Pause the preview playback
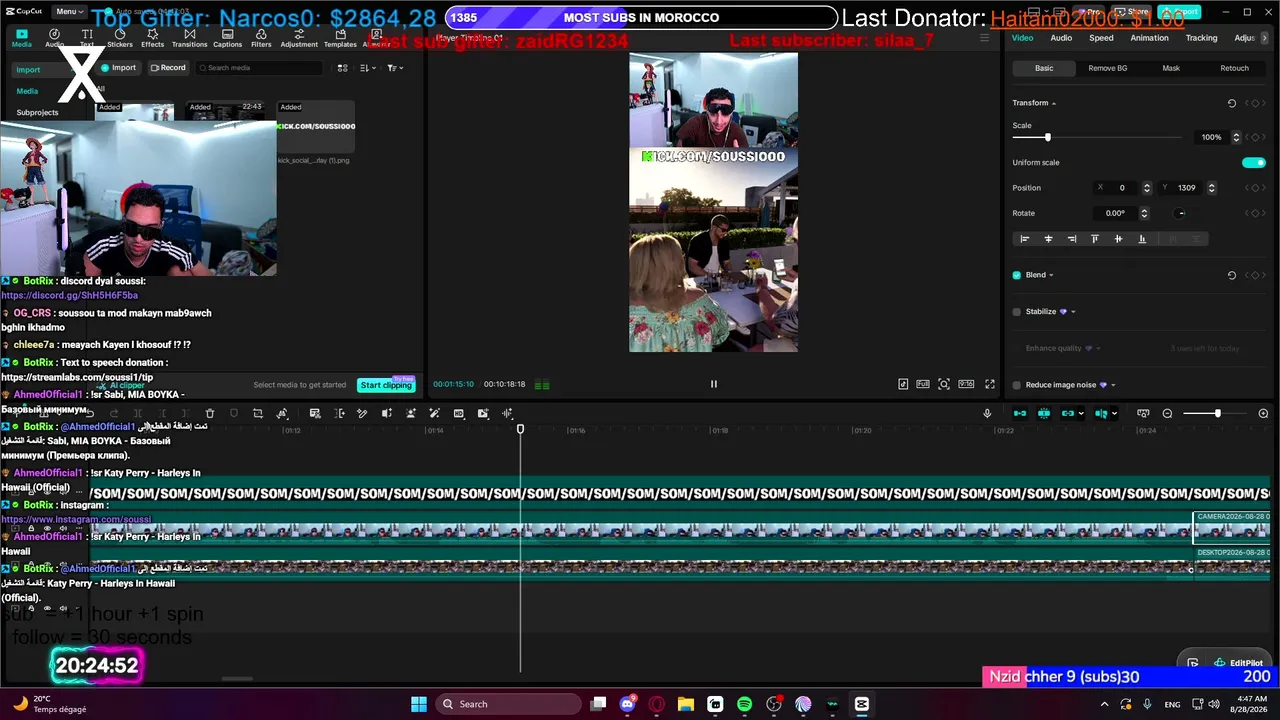This screenshot has height=720, width=1280. [714, 384]
